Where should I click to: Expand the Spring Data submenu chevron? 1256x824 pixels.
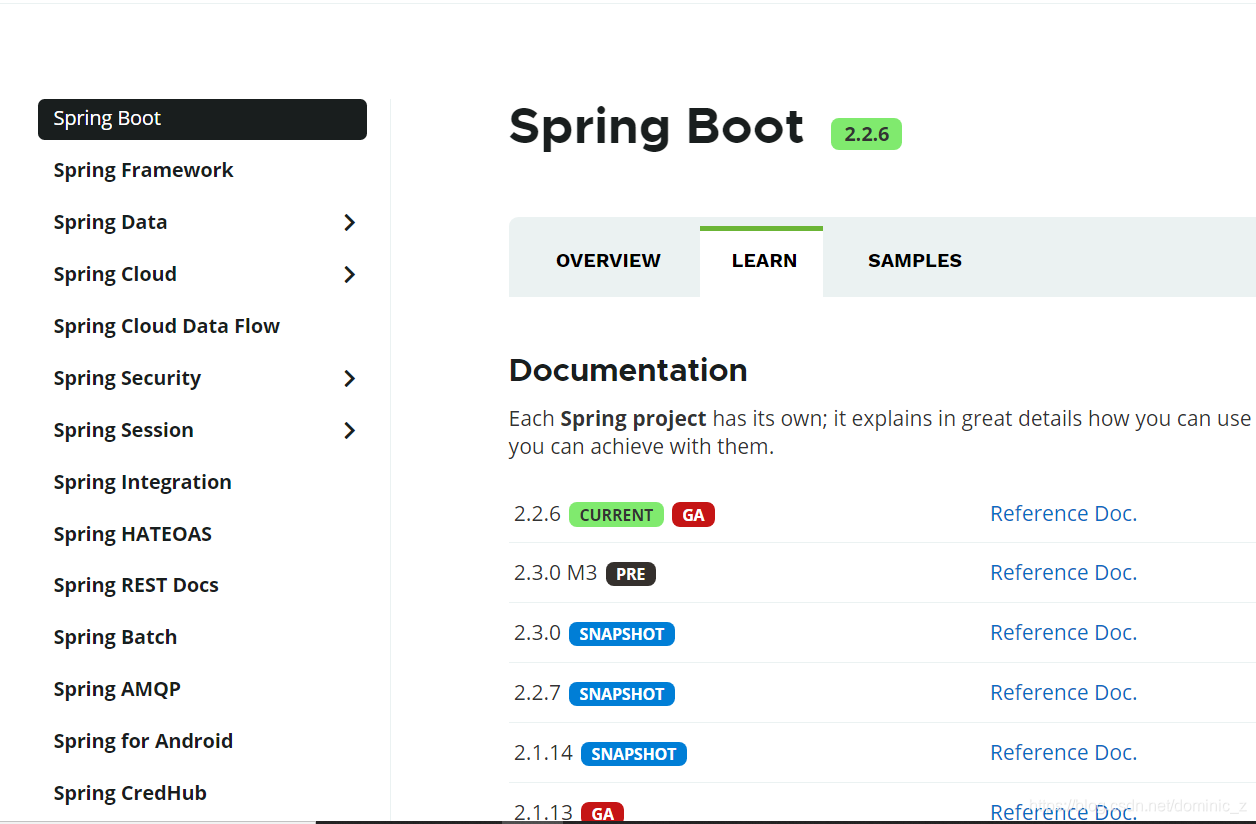tap(349, 222)
